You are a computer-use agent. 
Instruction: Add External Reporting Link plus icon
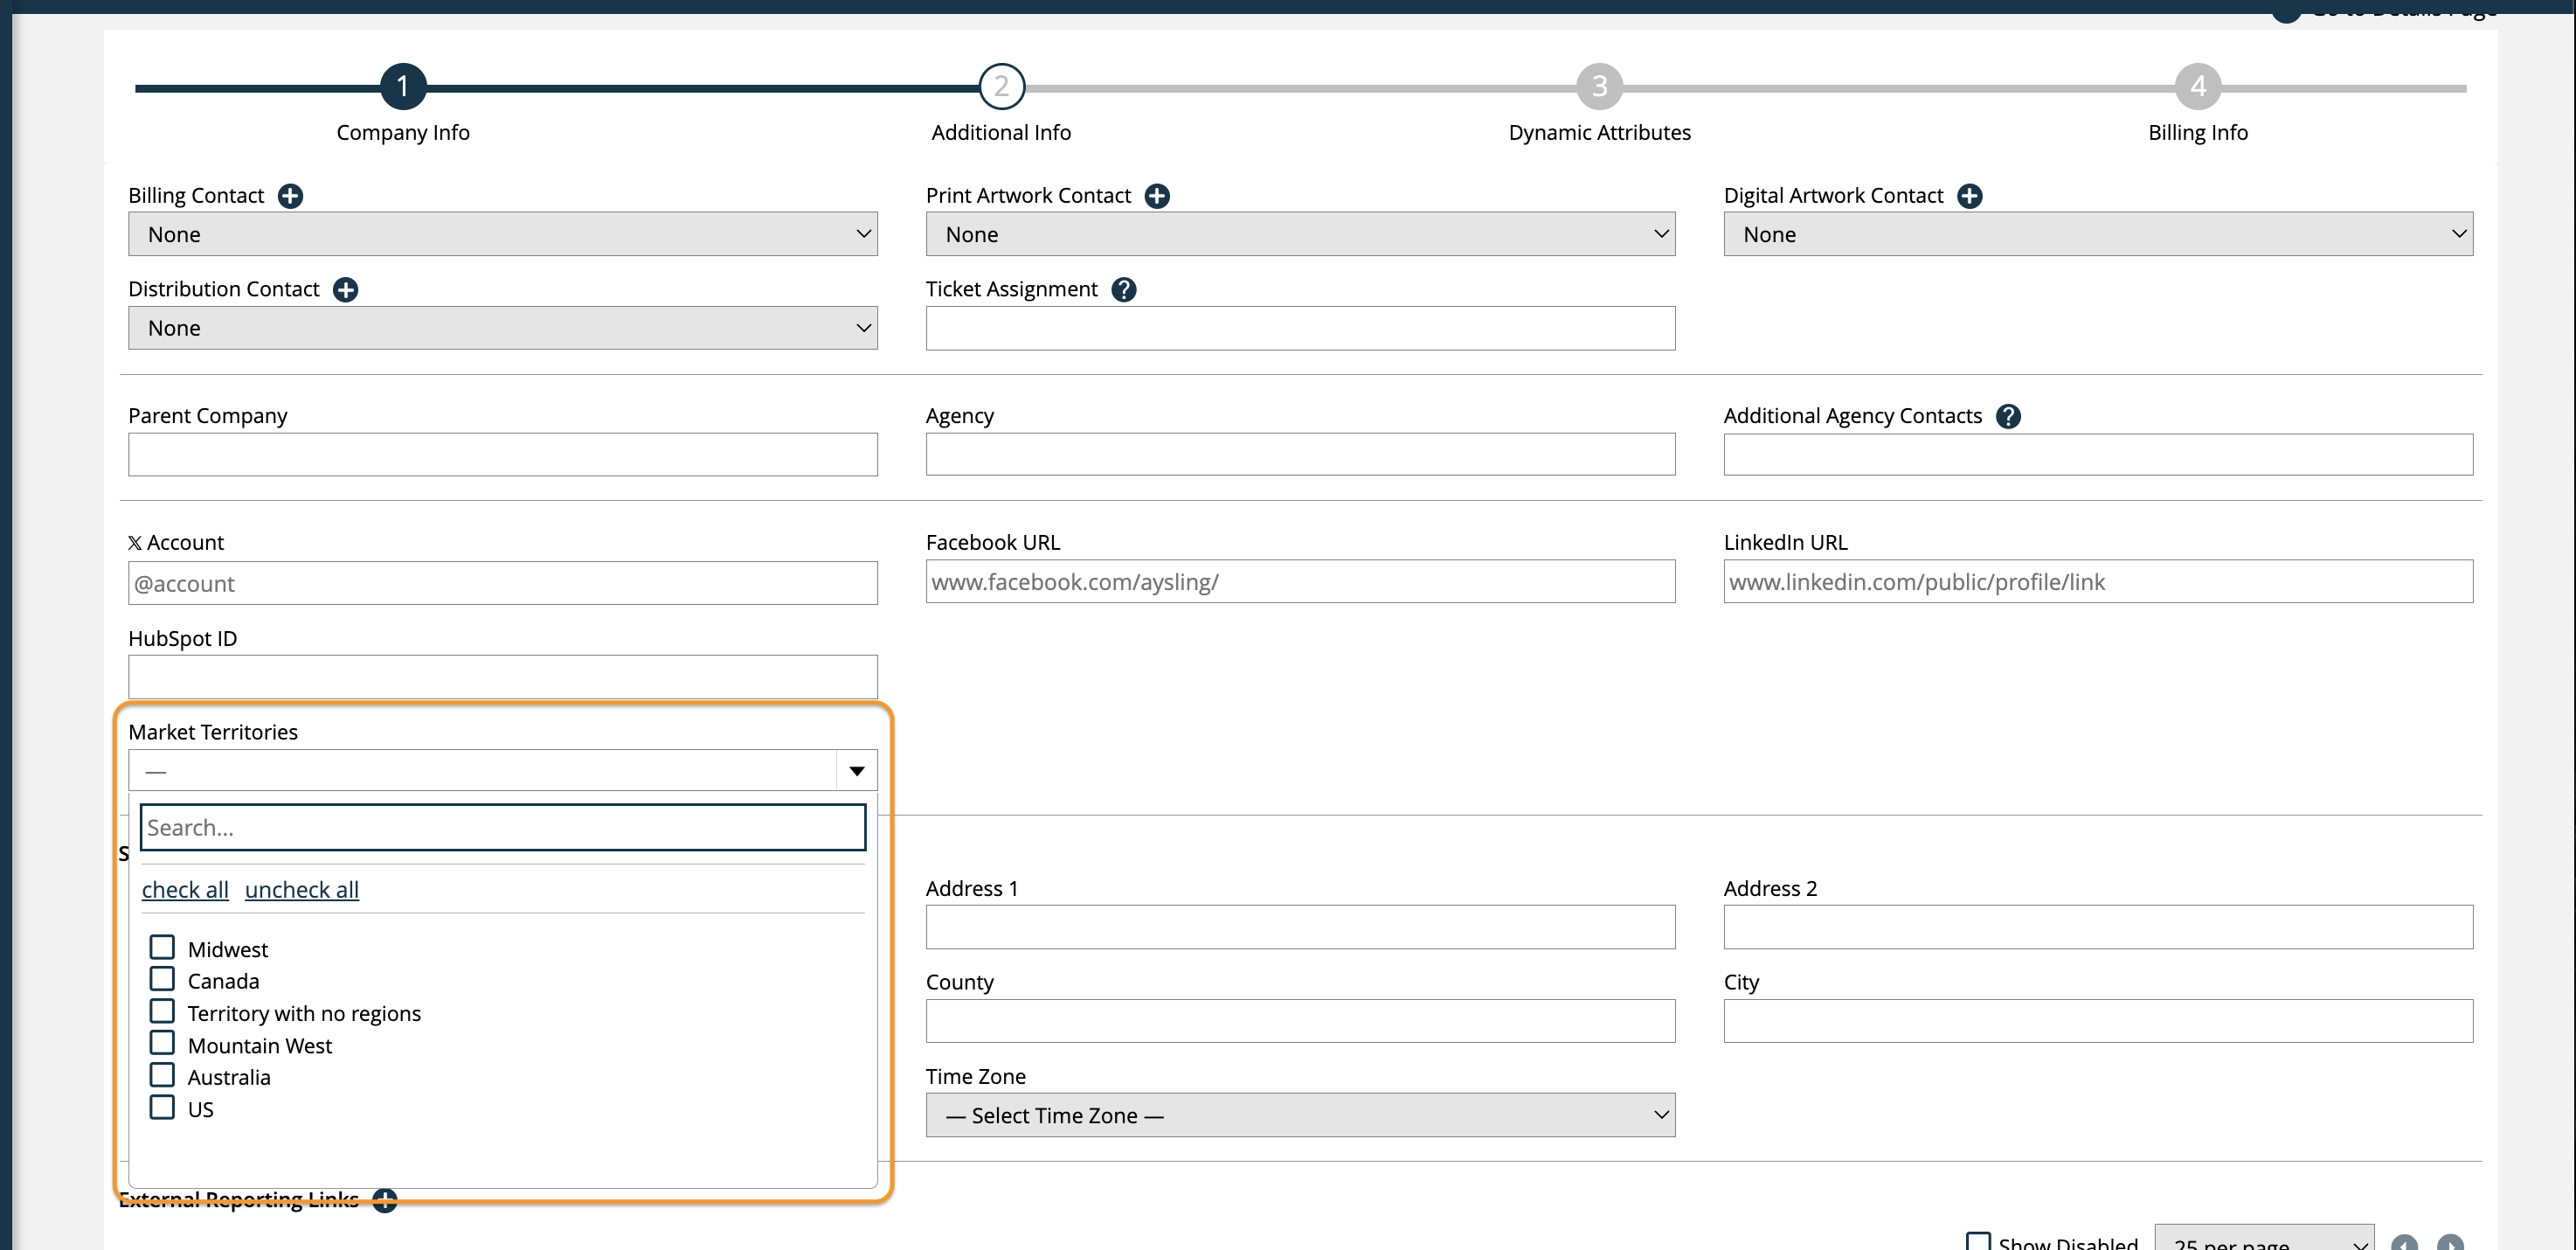(385, 1200)
